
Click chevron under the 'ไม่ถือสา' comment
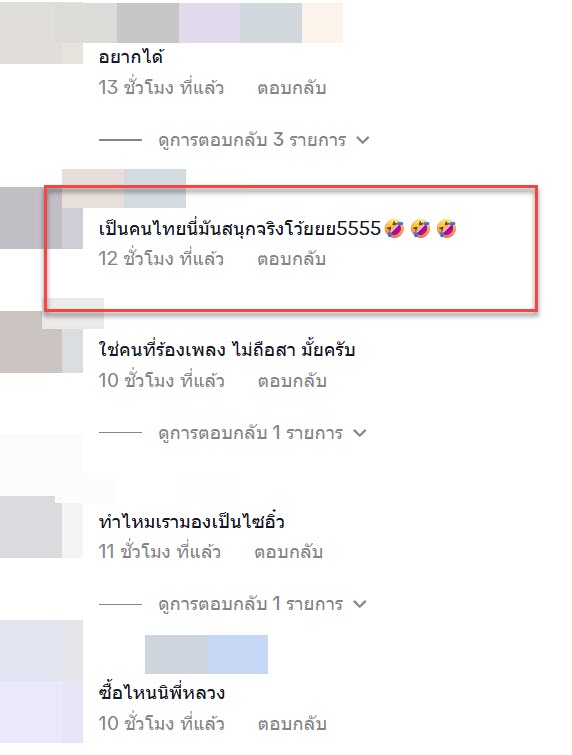(360, 433)
